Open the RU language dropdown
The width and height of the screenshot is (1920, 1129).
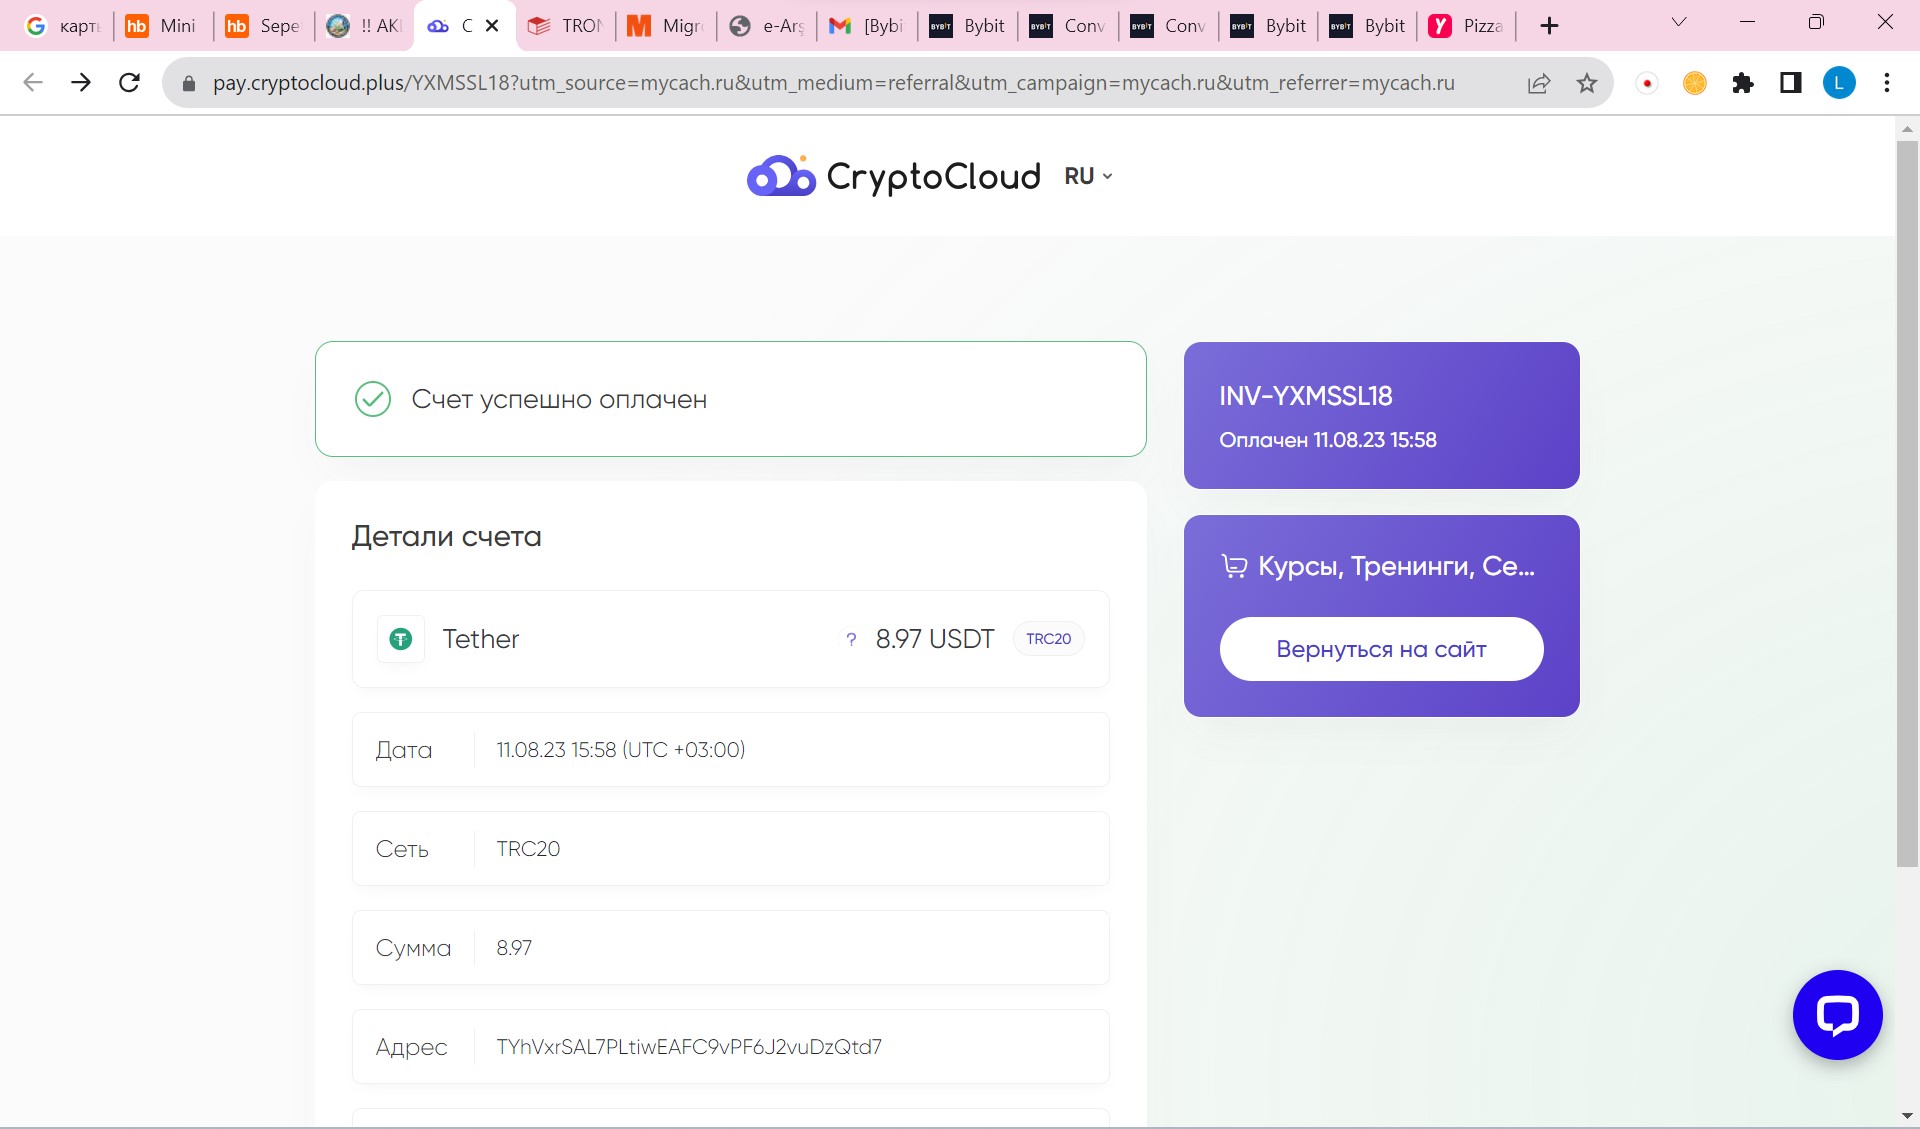pos(1088,176)
